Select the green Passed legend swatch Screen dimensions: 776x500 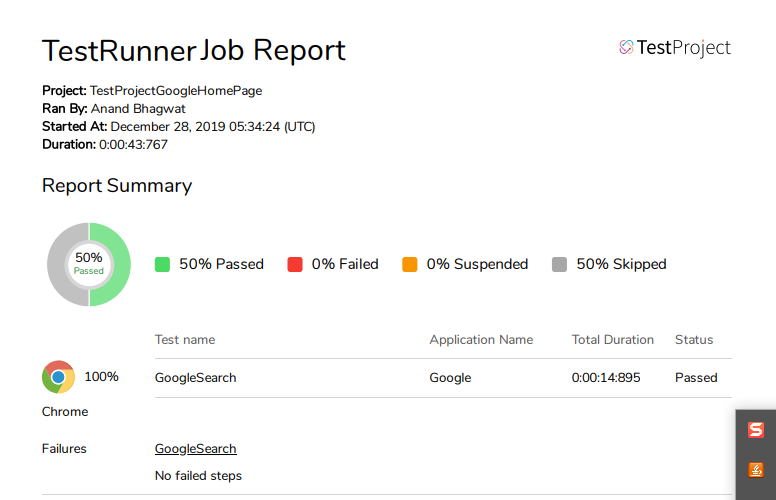162,264
